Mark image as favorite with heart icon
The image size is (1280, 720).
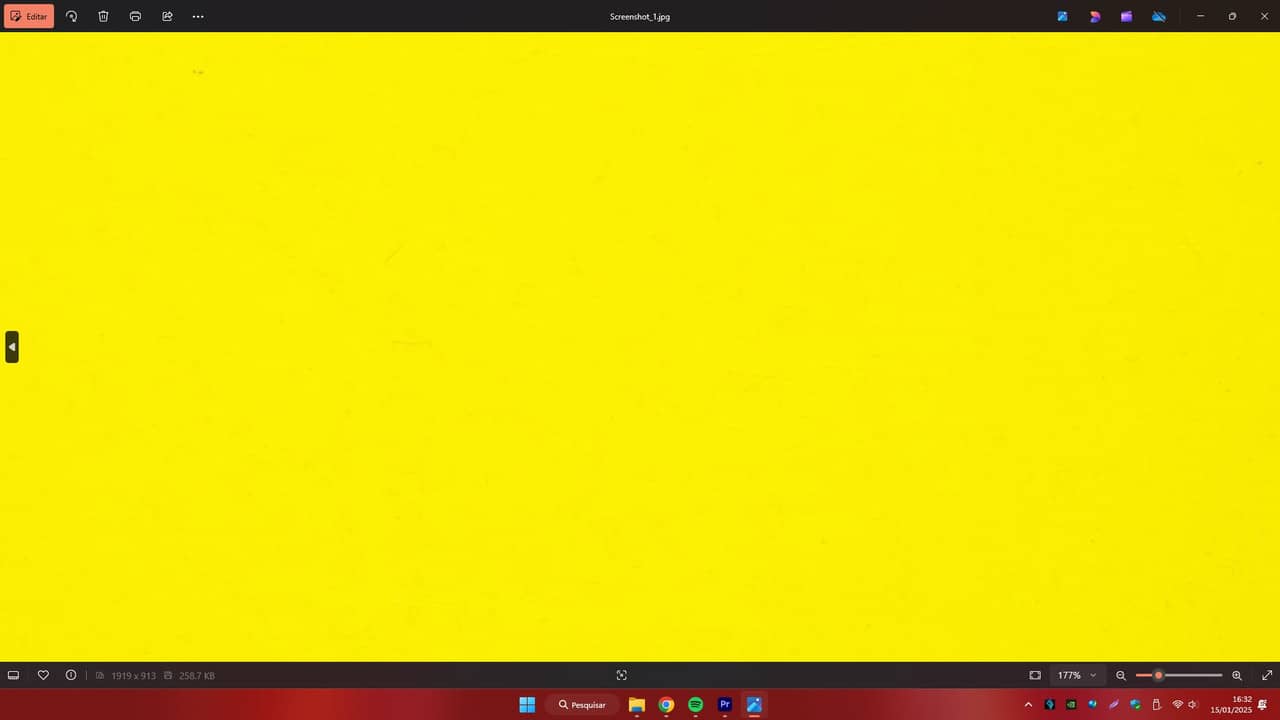[43, 675]
